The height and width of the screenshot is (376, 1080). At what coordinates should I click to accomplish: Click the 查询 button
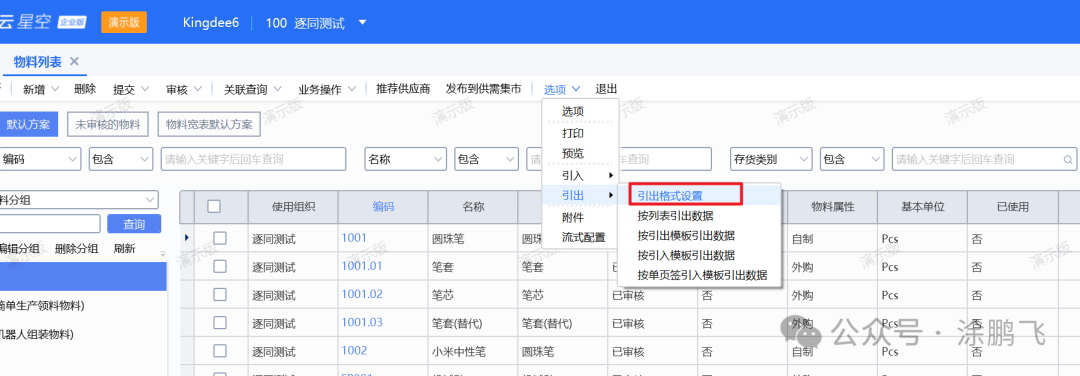coord(134,224)
